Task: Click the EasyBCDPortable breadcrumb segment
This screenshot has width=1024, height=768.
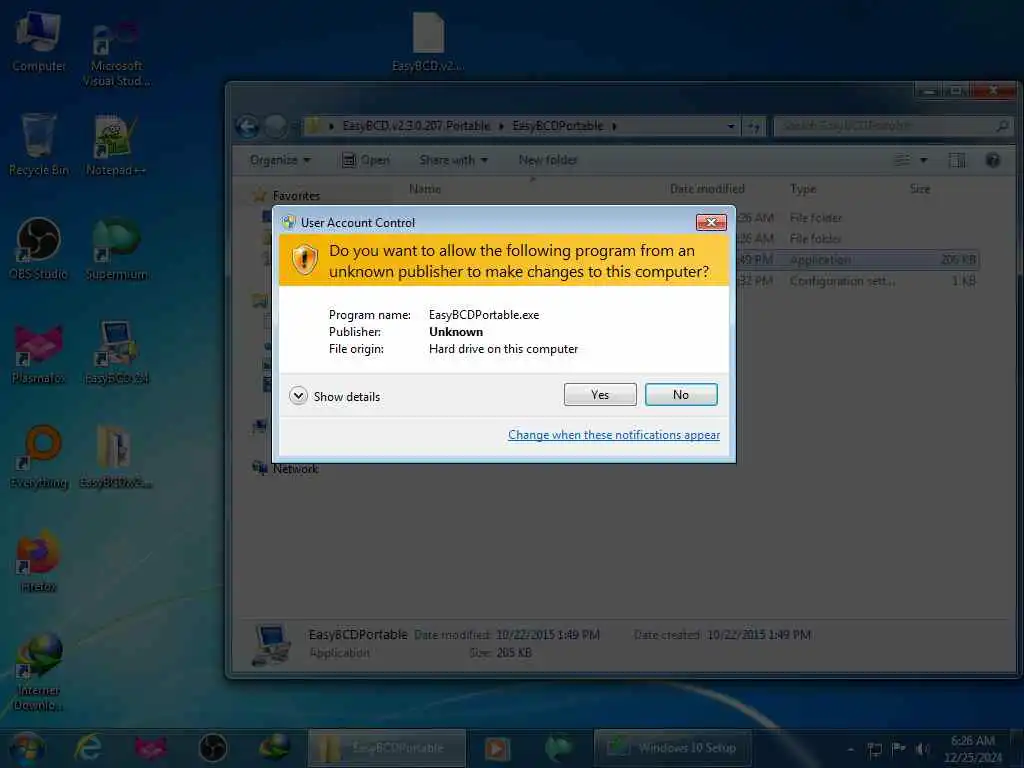Action: [558, 126]
